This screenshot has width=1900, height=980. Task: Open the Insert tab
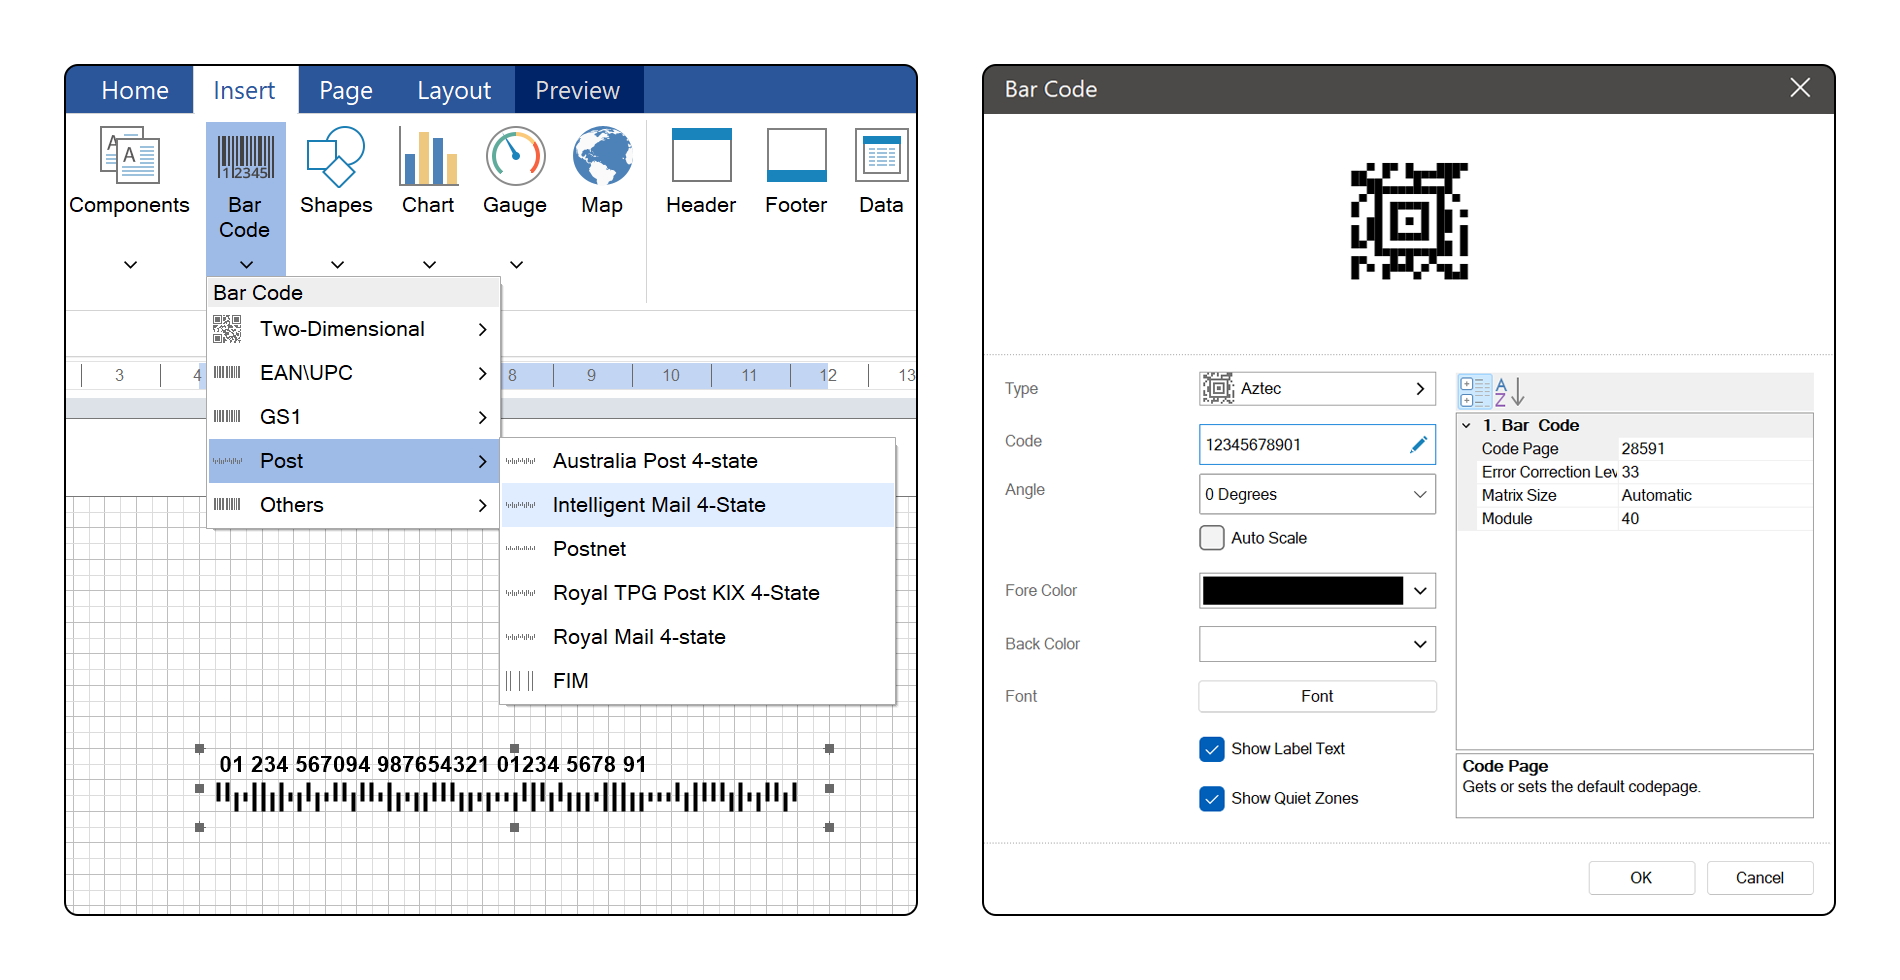244,91
